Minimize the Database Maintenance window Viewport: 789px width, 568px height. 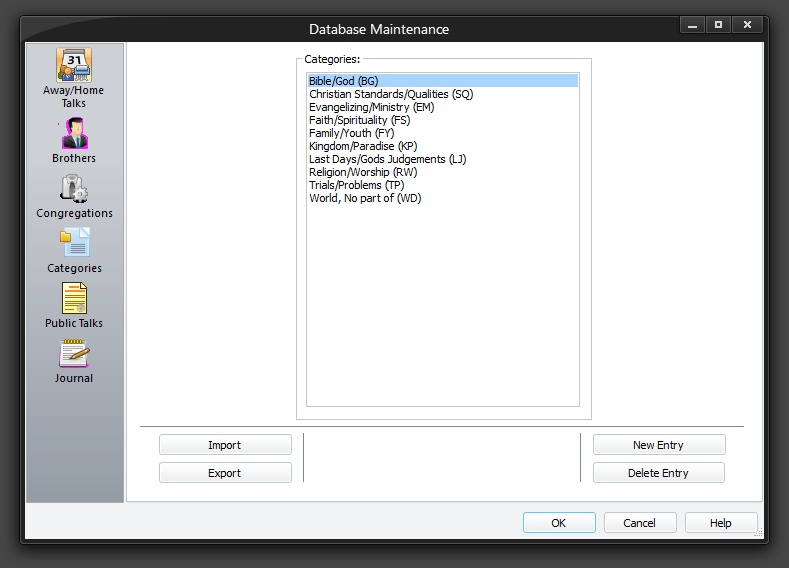[x=693, y=25]
